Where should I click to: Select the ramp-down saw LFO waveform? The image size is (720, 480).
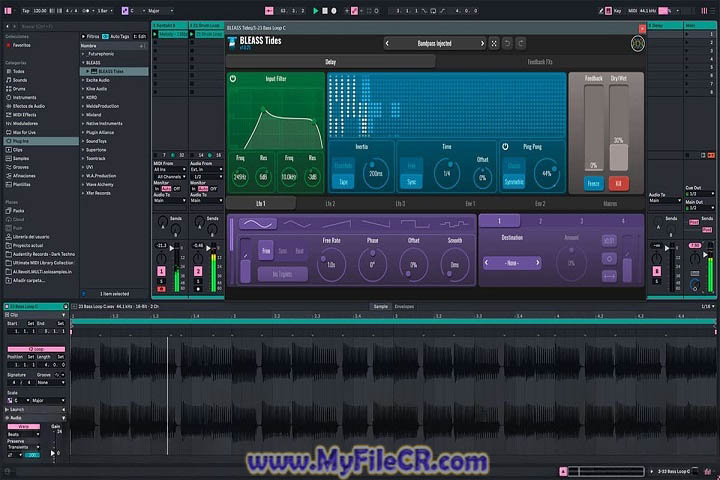click(x=376, y=224)
